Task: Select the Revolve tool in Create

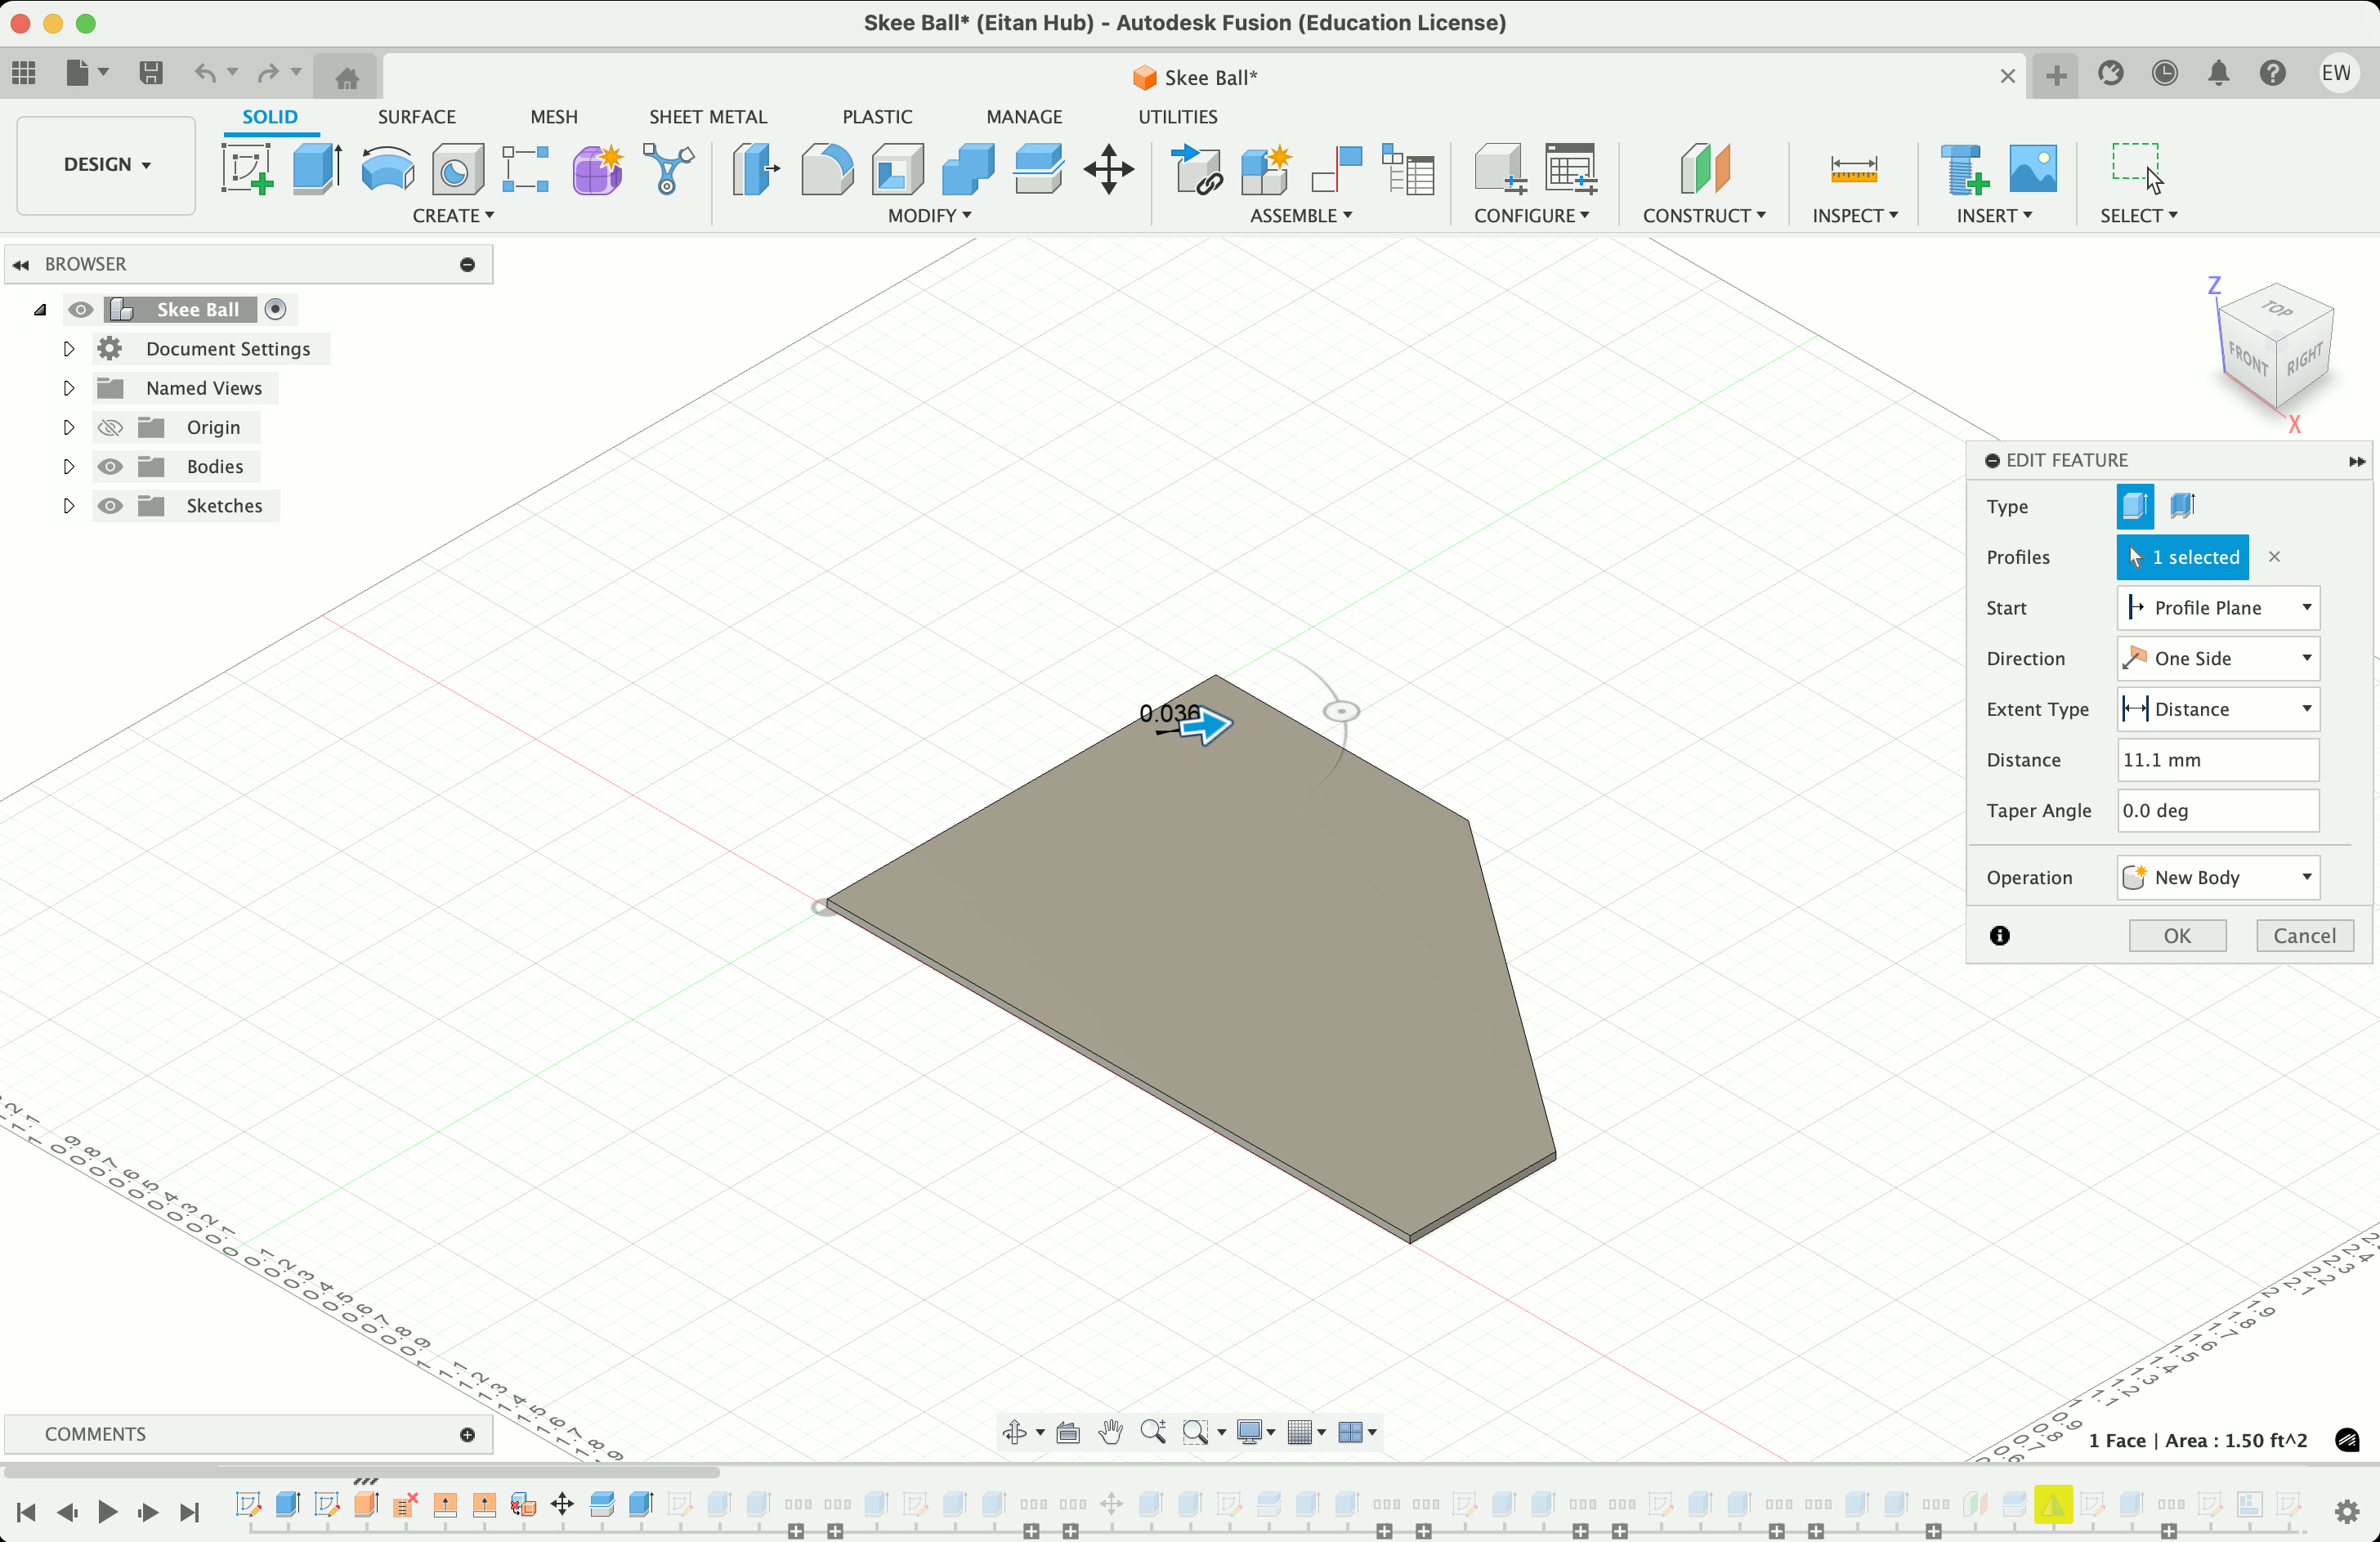Action: coord(387,168)
